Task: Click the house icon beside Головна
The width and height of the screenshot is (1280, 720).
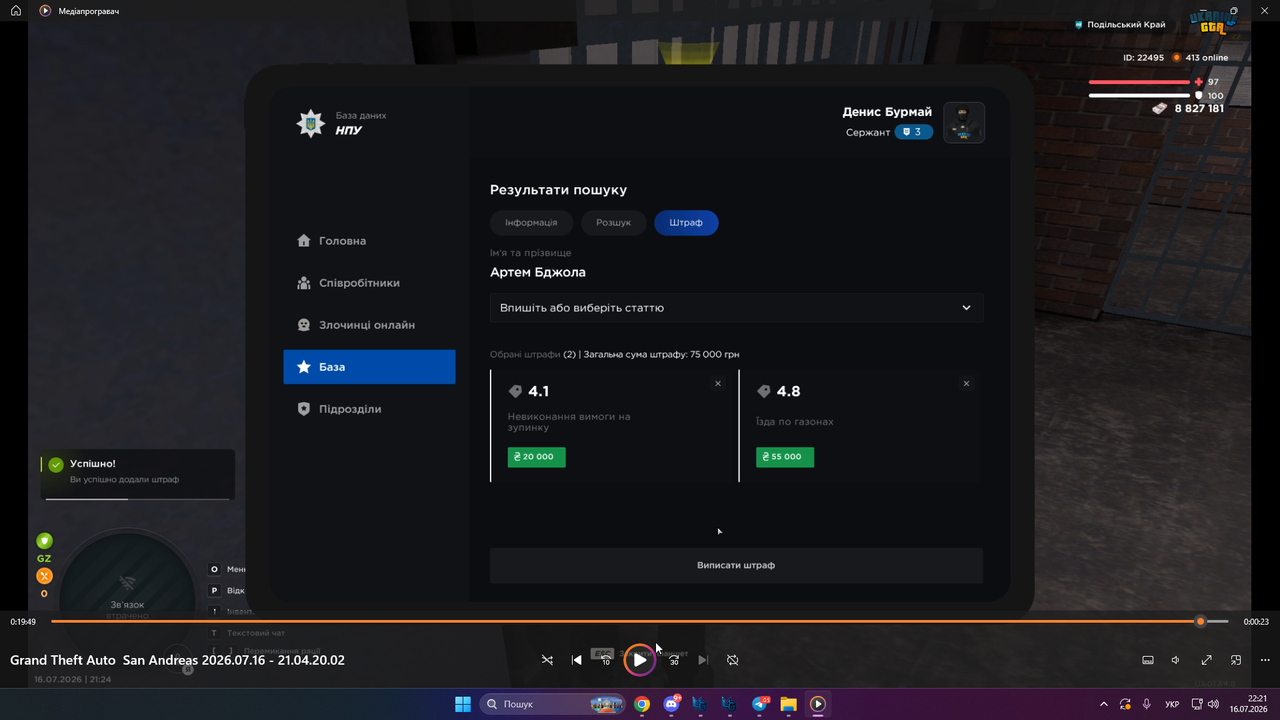Action: pos(304,241)
